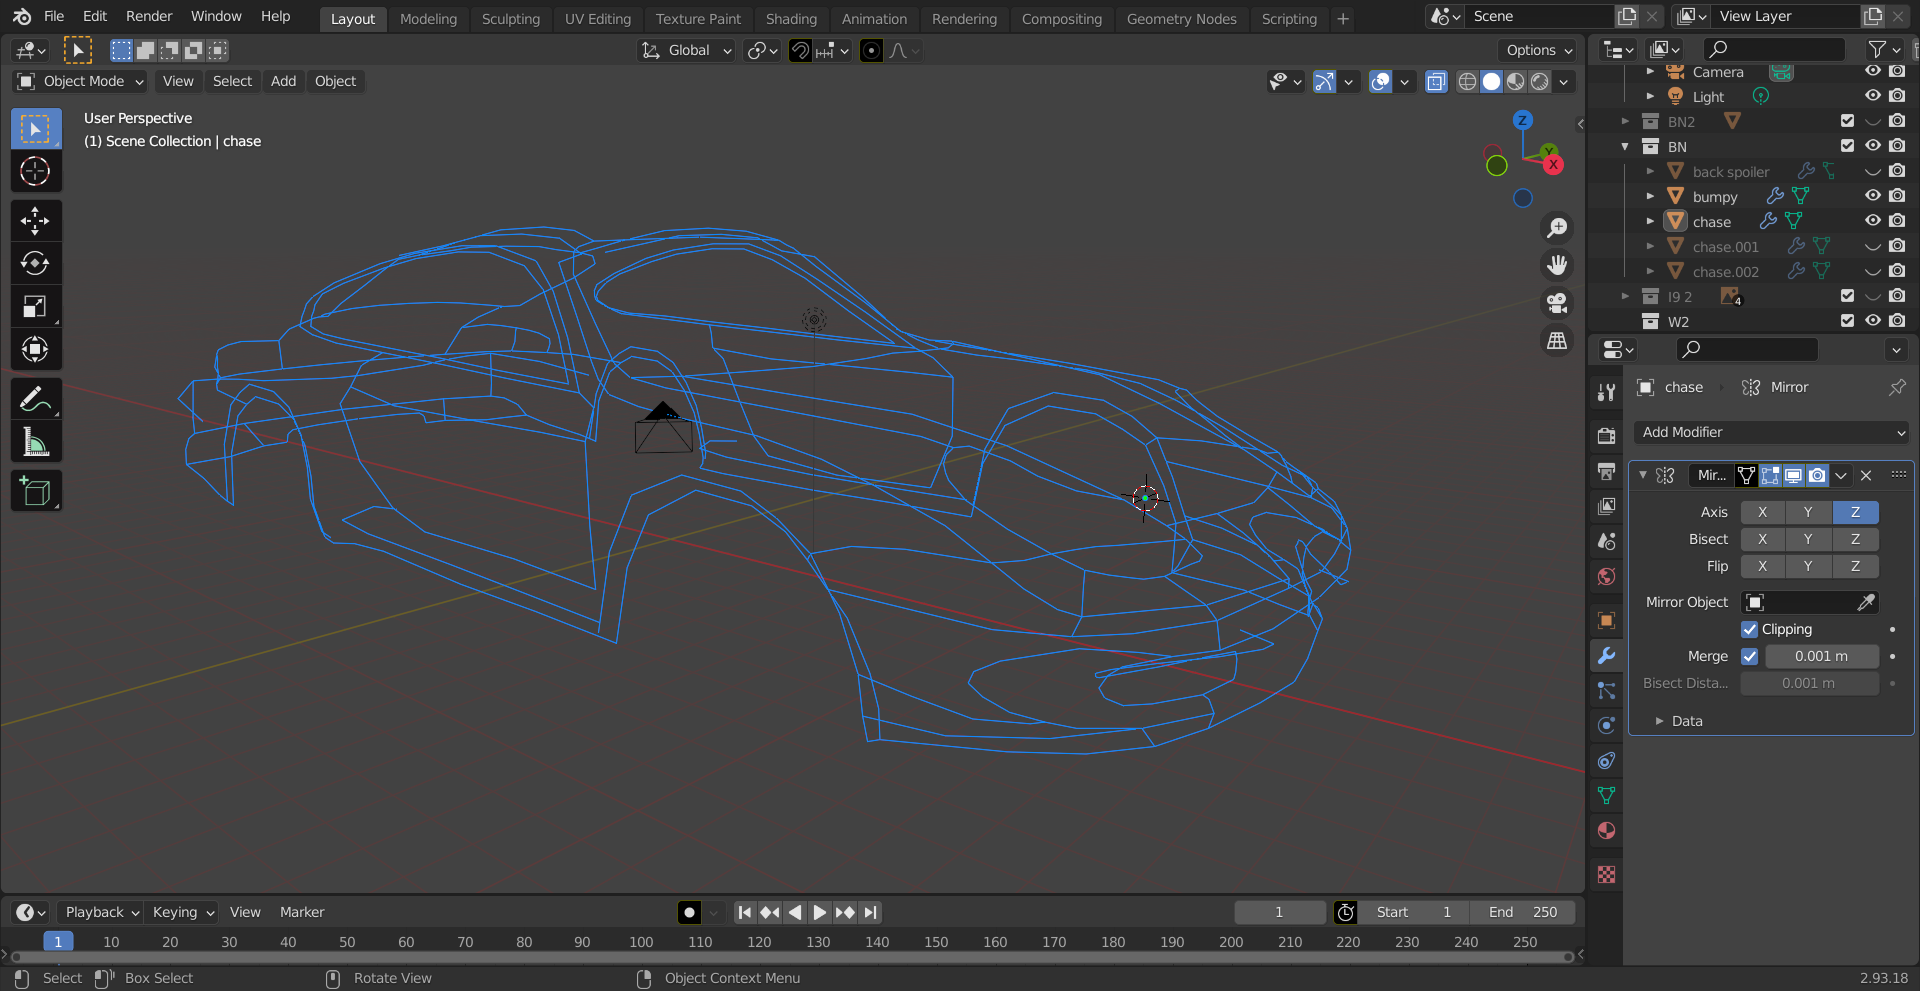This screenshot has height=991, width=1920.
Task: Select the Move tool
Action: (35, 221)
